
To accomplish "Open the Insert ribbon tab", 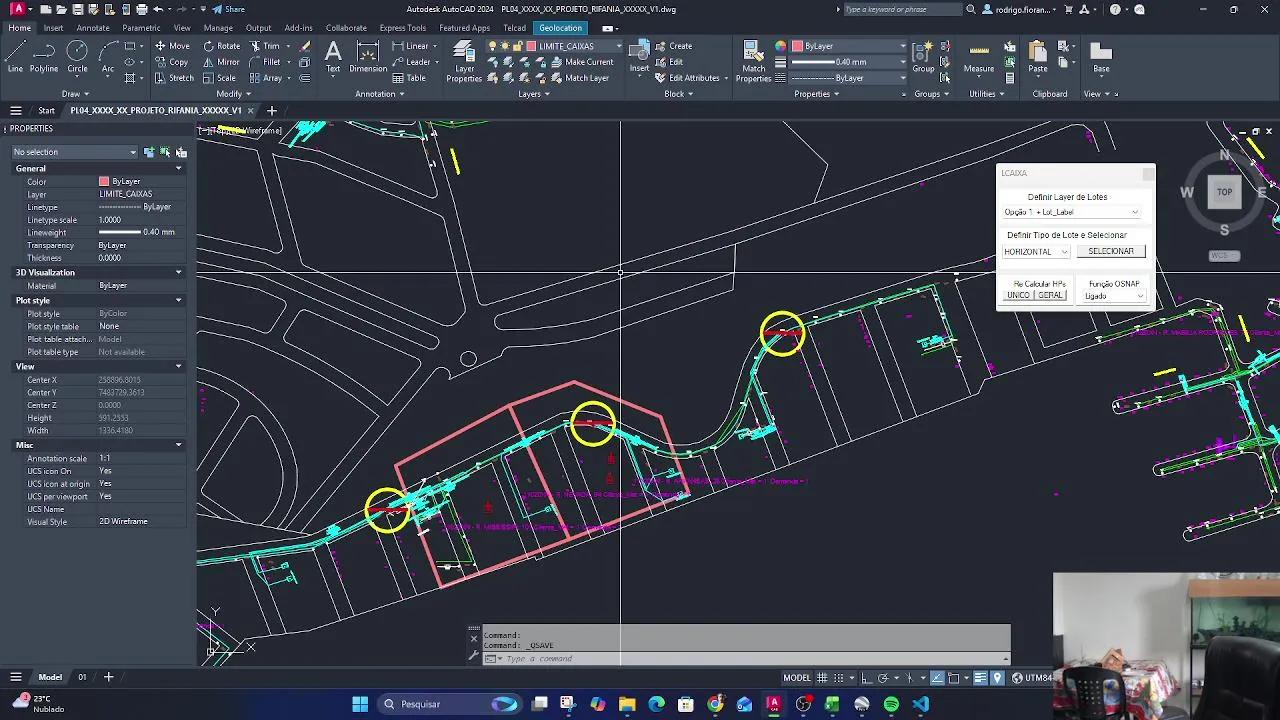I will pos(53,28).
